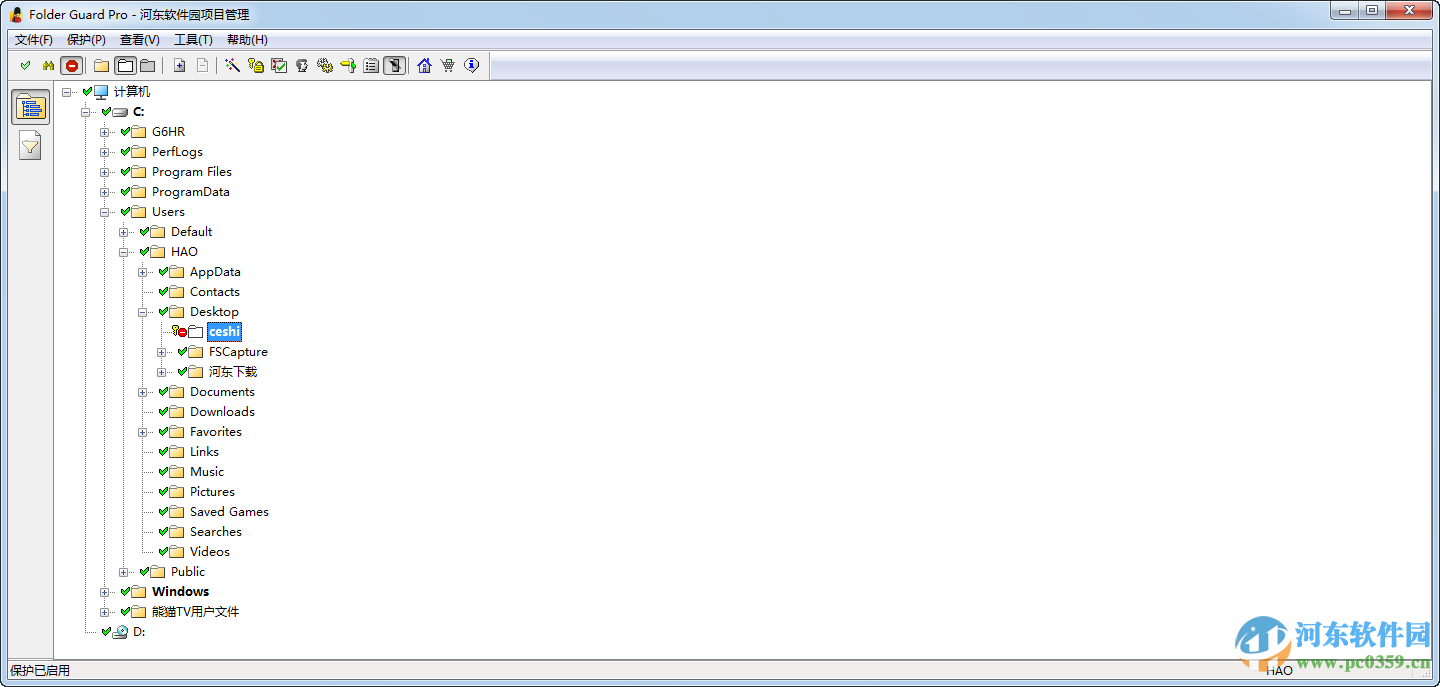Open the magic wand wizard tool
1440x687 pixels.
[x=233, y=66]
